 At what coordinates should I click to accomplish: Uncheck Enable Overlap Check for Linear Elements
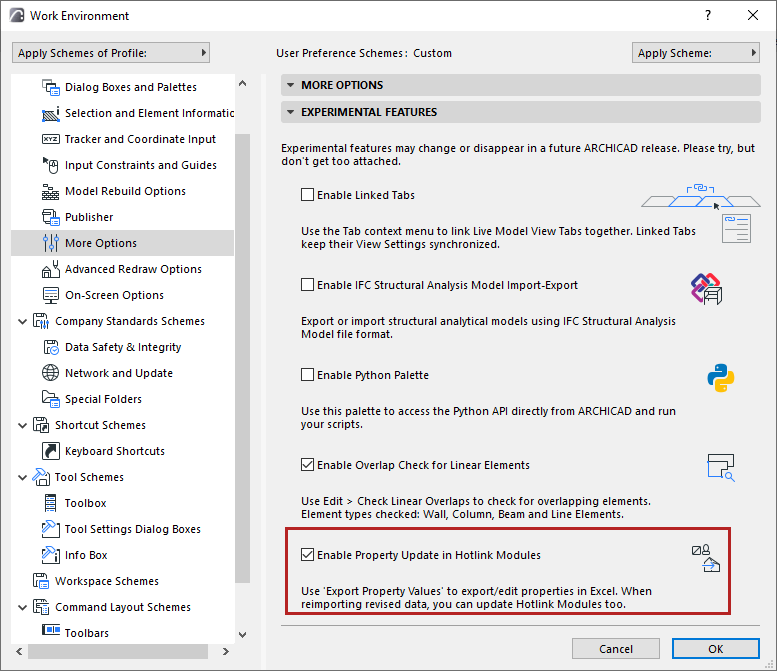pos(307,465)
